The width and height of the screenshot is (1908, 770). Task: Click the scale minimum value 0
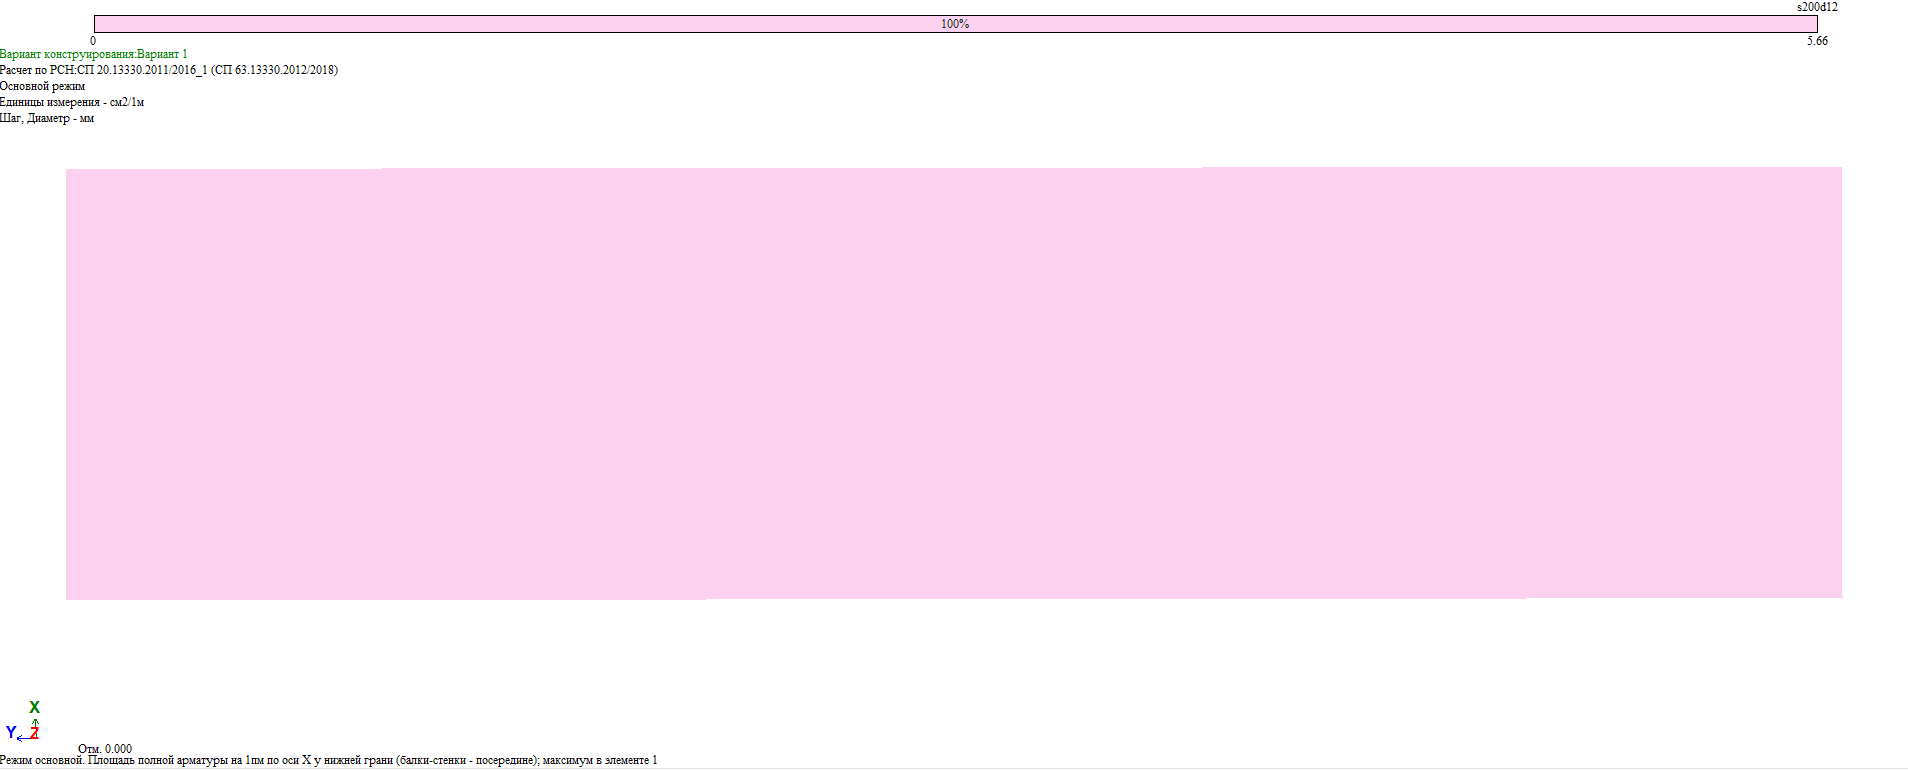coord(93,41)
